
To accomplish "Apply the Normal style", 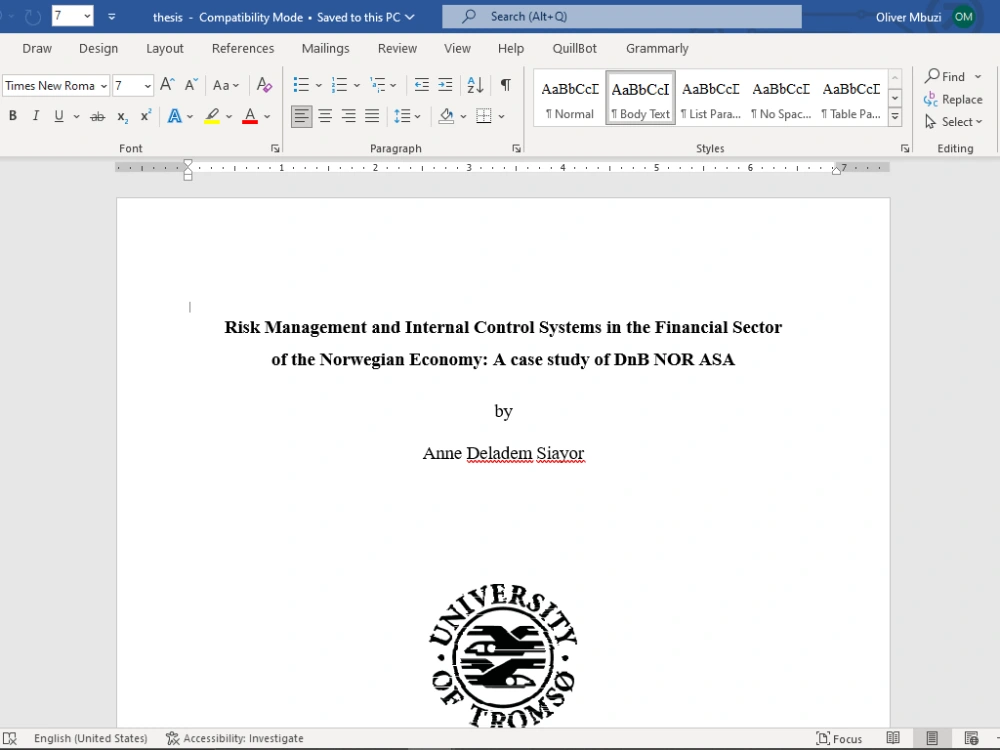I will [570, 98].
